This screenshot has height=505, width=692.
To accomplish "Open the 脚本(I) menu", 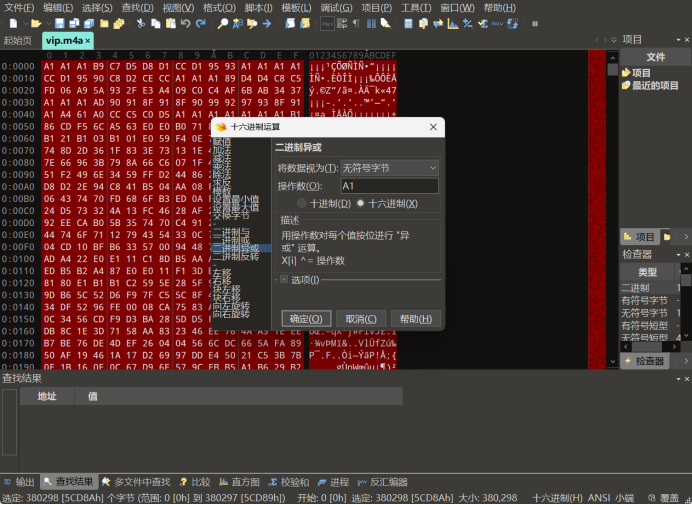I will [x=258, y=8].
